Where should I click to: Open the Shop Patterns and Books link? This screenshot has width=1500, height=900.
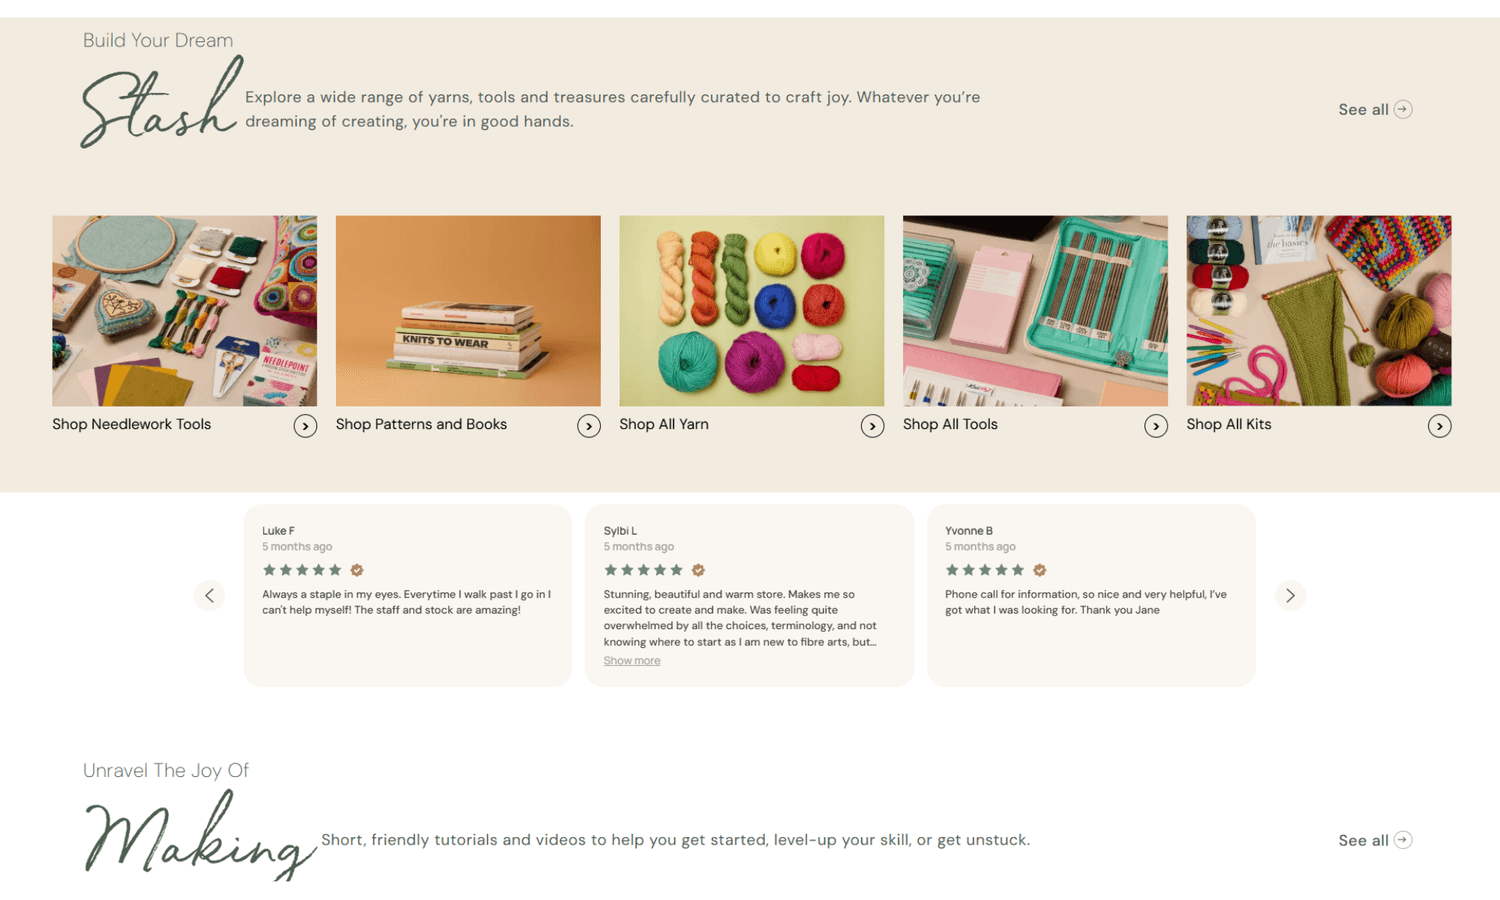[x=421, y=424]
